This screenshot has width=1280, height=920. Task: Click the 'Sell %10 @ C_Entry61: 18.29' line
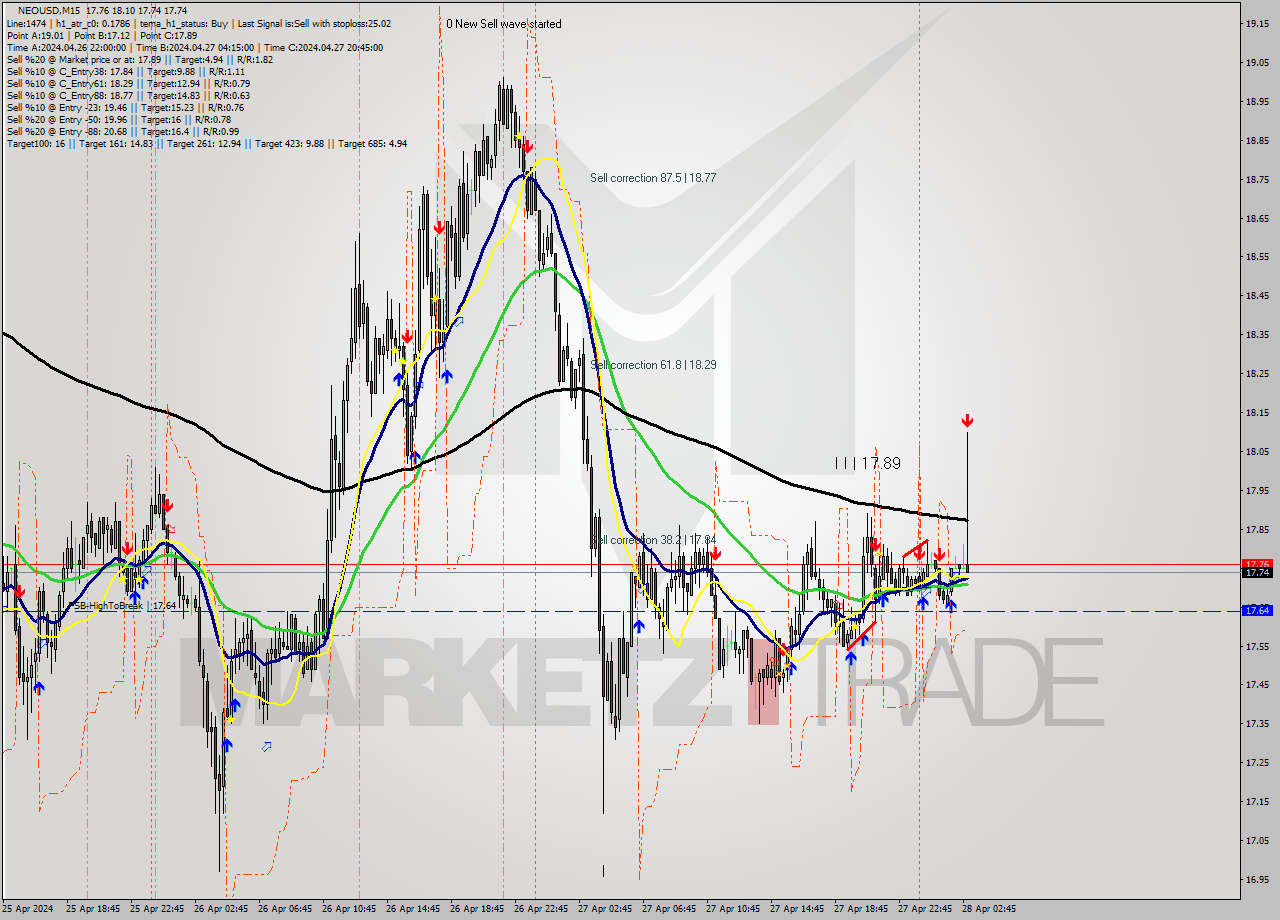click(128, 83)
